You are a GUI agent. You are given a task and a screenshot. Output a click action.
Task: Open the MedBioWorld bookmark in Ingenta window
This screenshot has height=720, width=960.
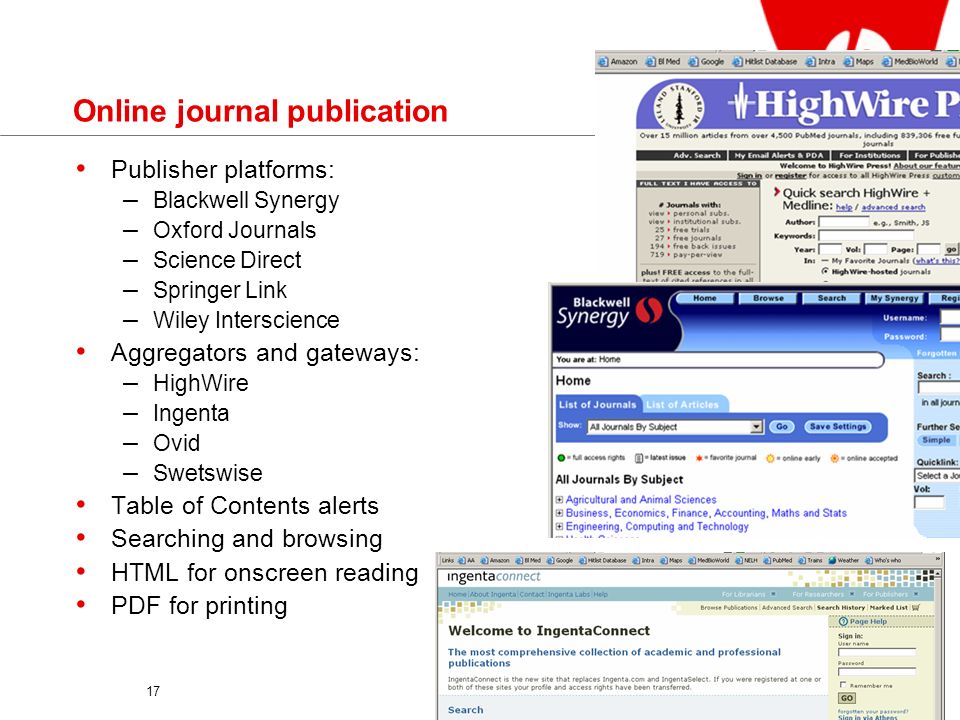708,560
